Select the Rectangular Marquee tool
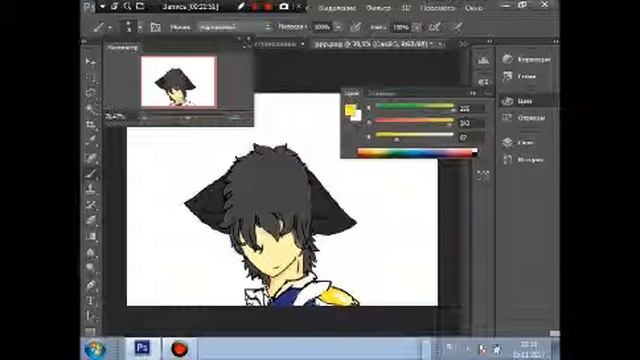640x360 pixels. (91, 78)
